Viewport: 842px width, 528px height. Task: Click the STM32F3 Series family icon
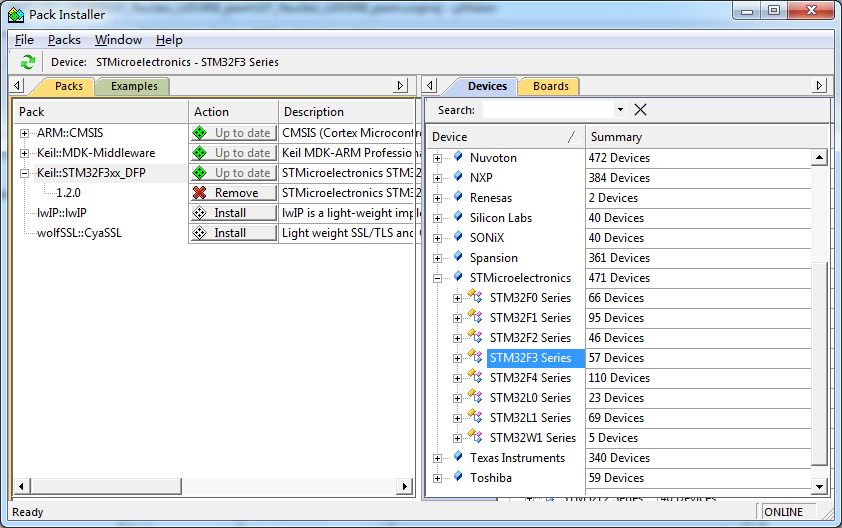tap(475, 356)
